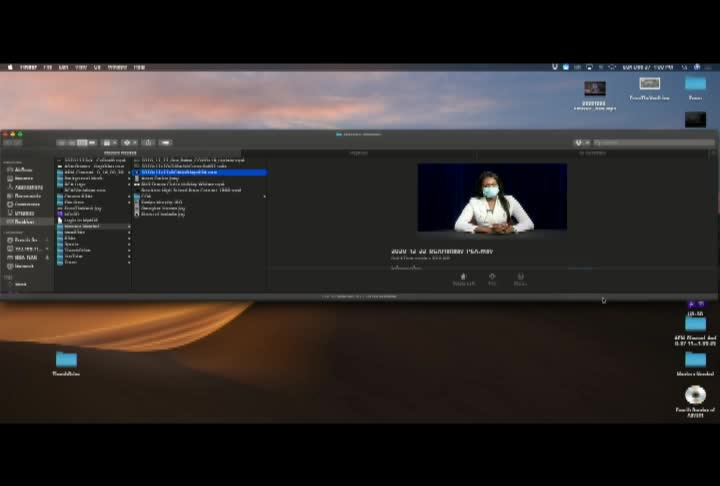Switch Finder to gallery view button
This screenshot has width=720, height=486.
click(x=92, y=143)
